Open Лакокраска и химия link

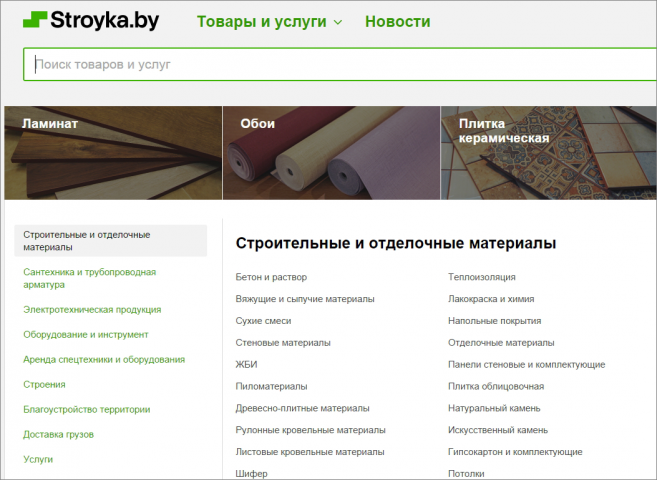[x=491, y=299]
